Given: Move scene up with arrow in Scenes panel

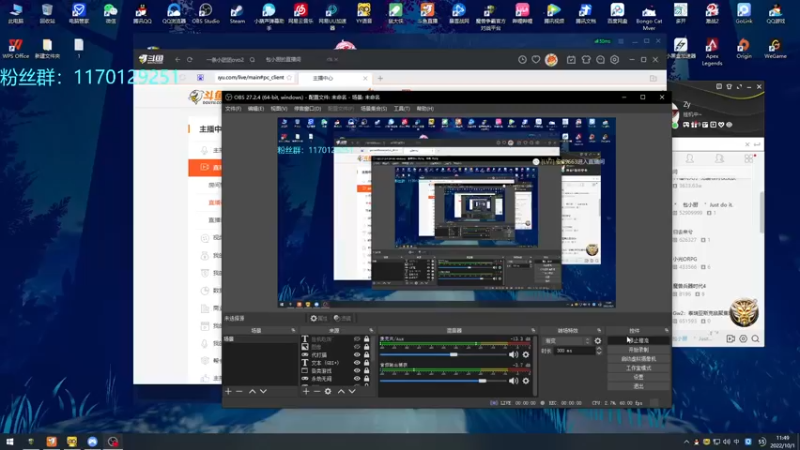Looking at the screenshot, I should click(x=252, y=391).
